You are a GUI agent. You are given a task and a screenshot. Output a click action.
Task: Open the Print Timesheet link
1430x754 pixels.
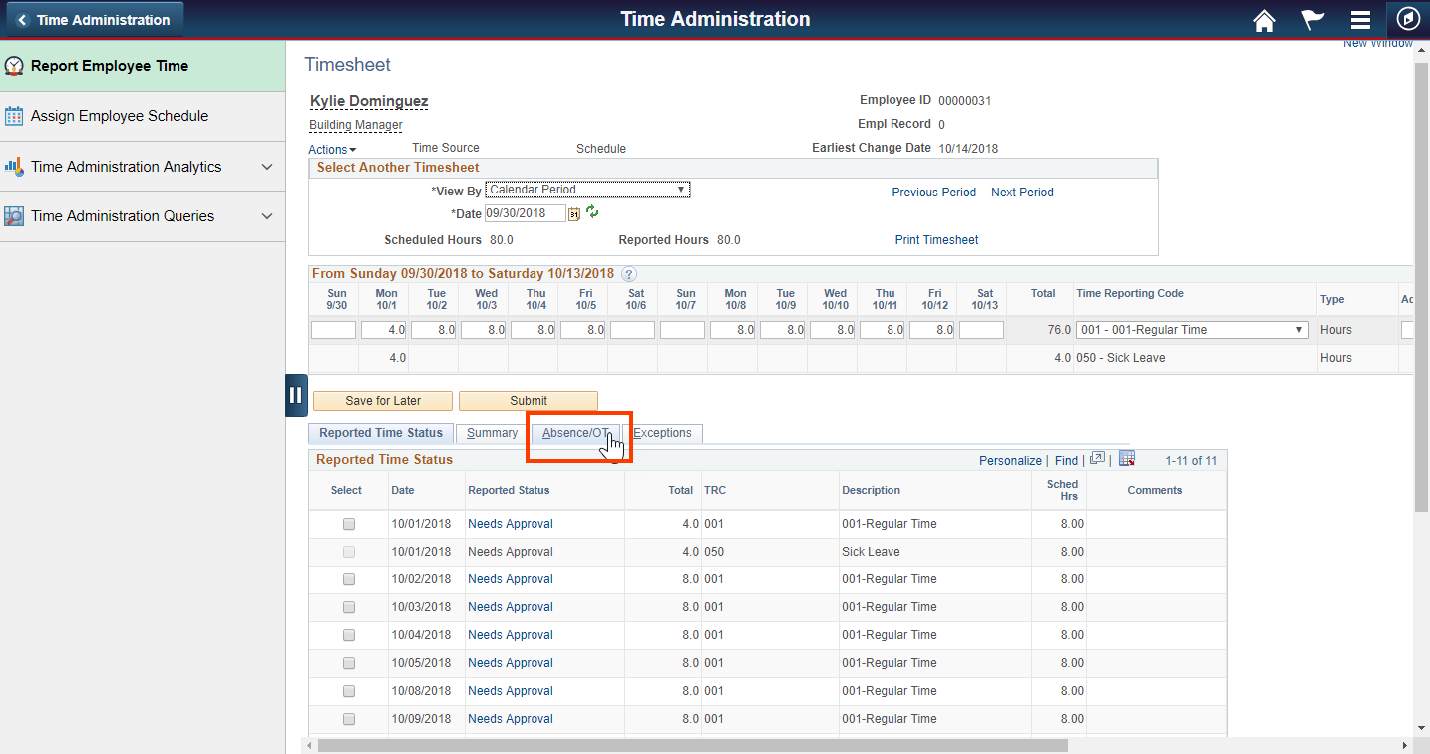click(935, 239)
